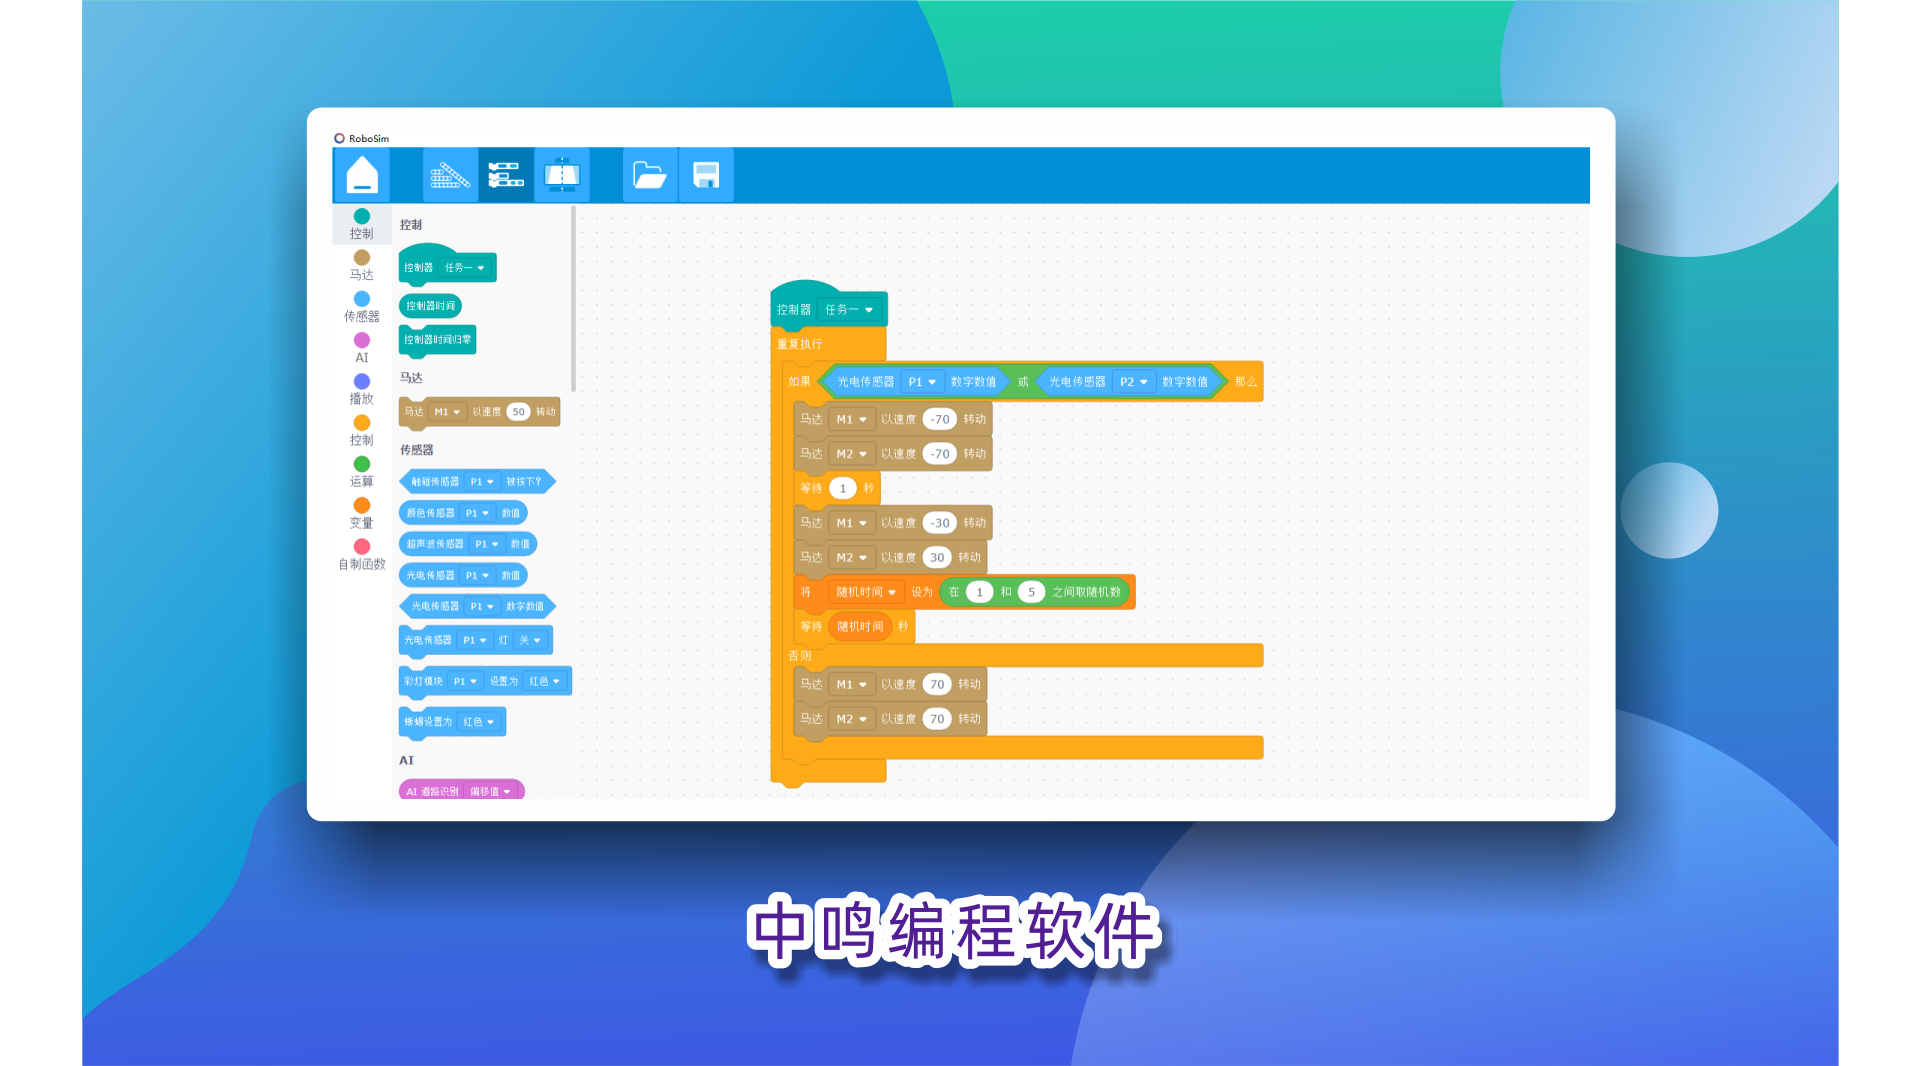Open M1 dropdown beside speed -70
Image resolution: width=1921 pixels, height=1066 pixels.
click(x=852, y=420)
